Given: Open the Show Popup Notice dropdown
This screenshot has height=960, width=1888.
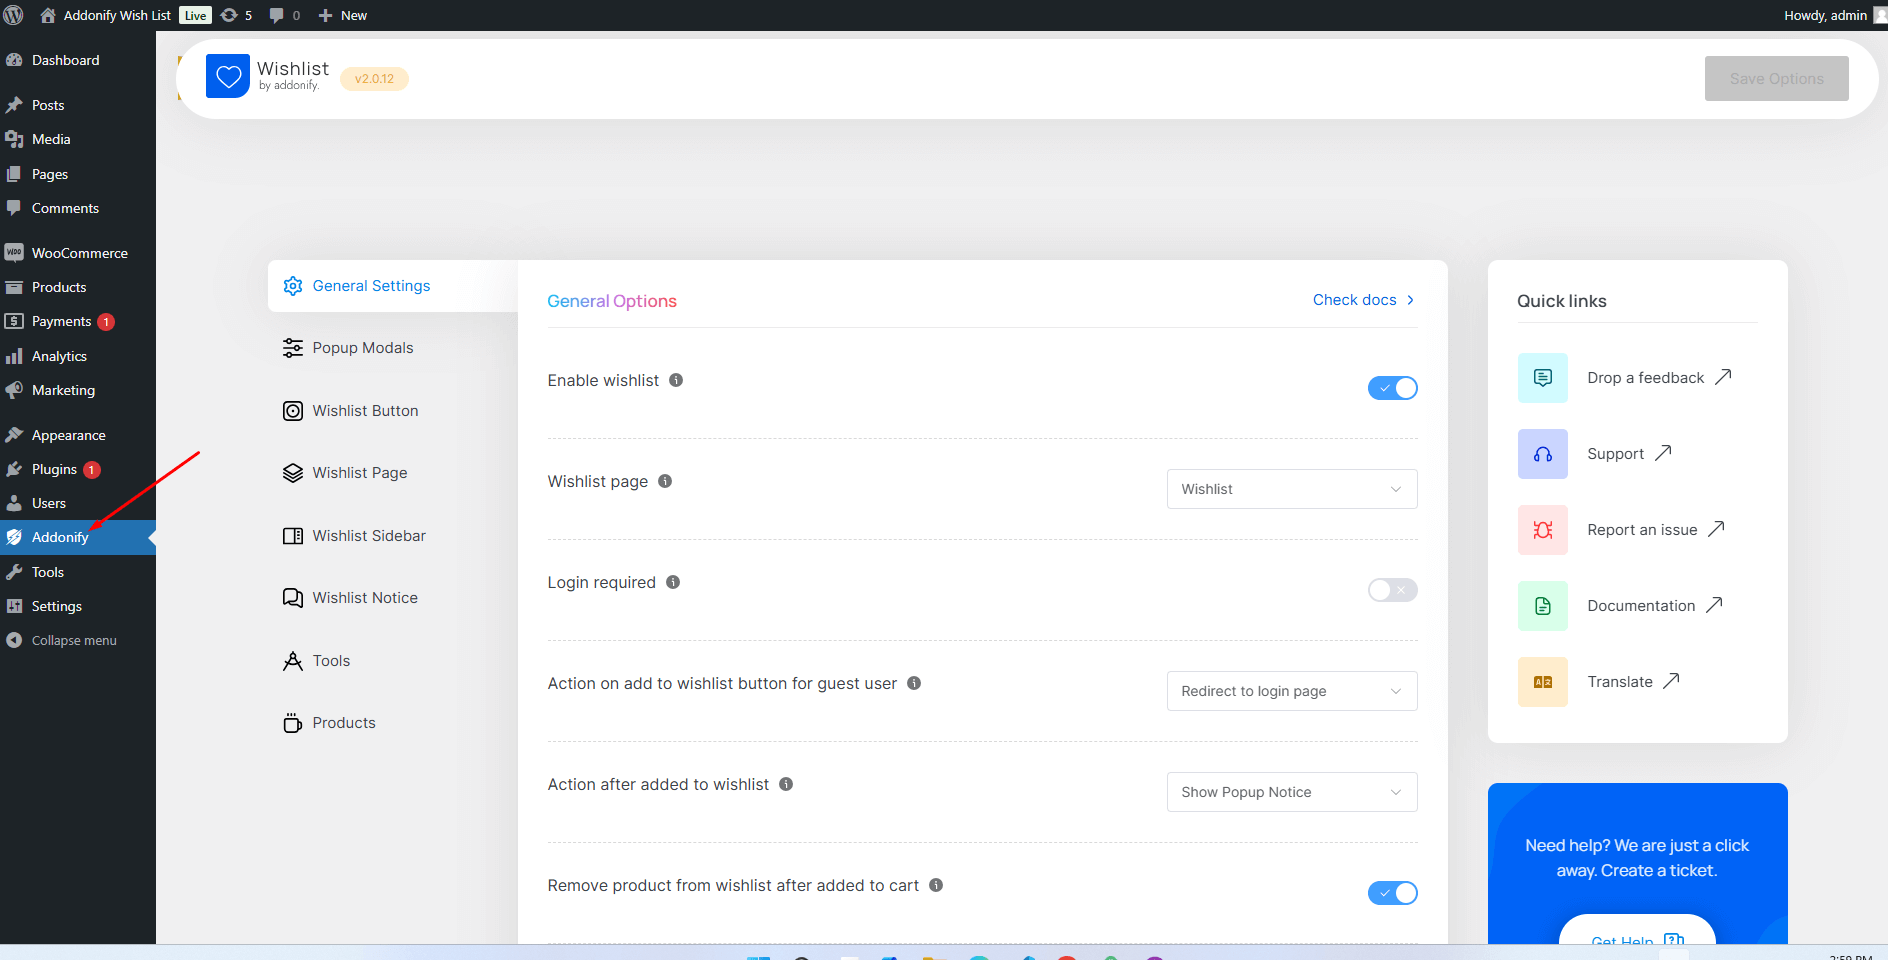Looking at the screenshot, I should tap(1291, 792).
